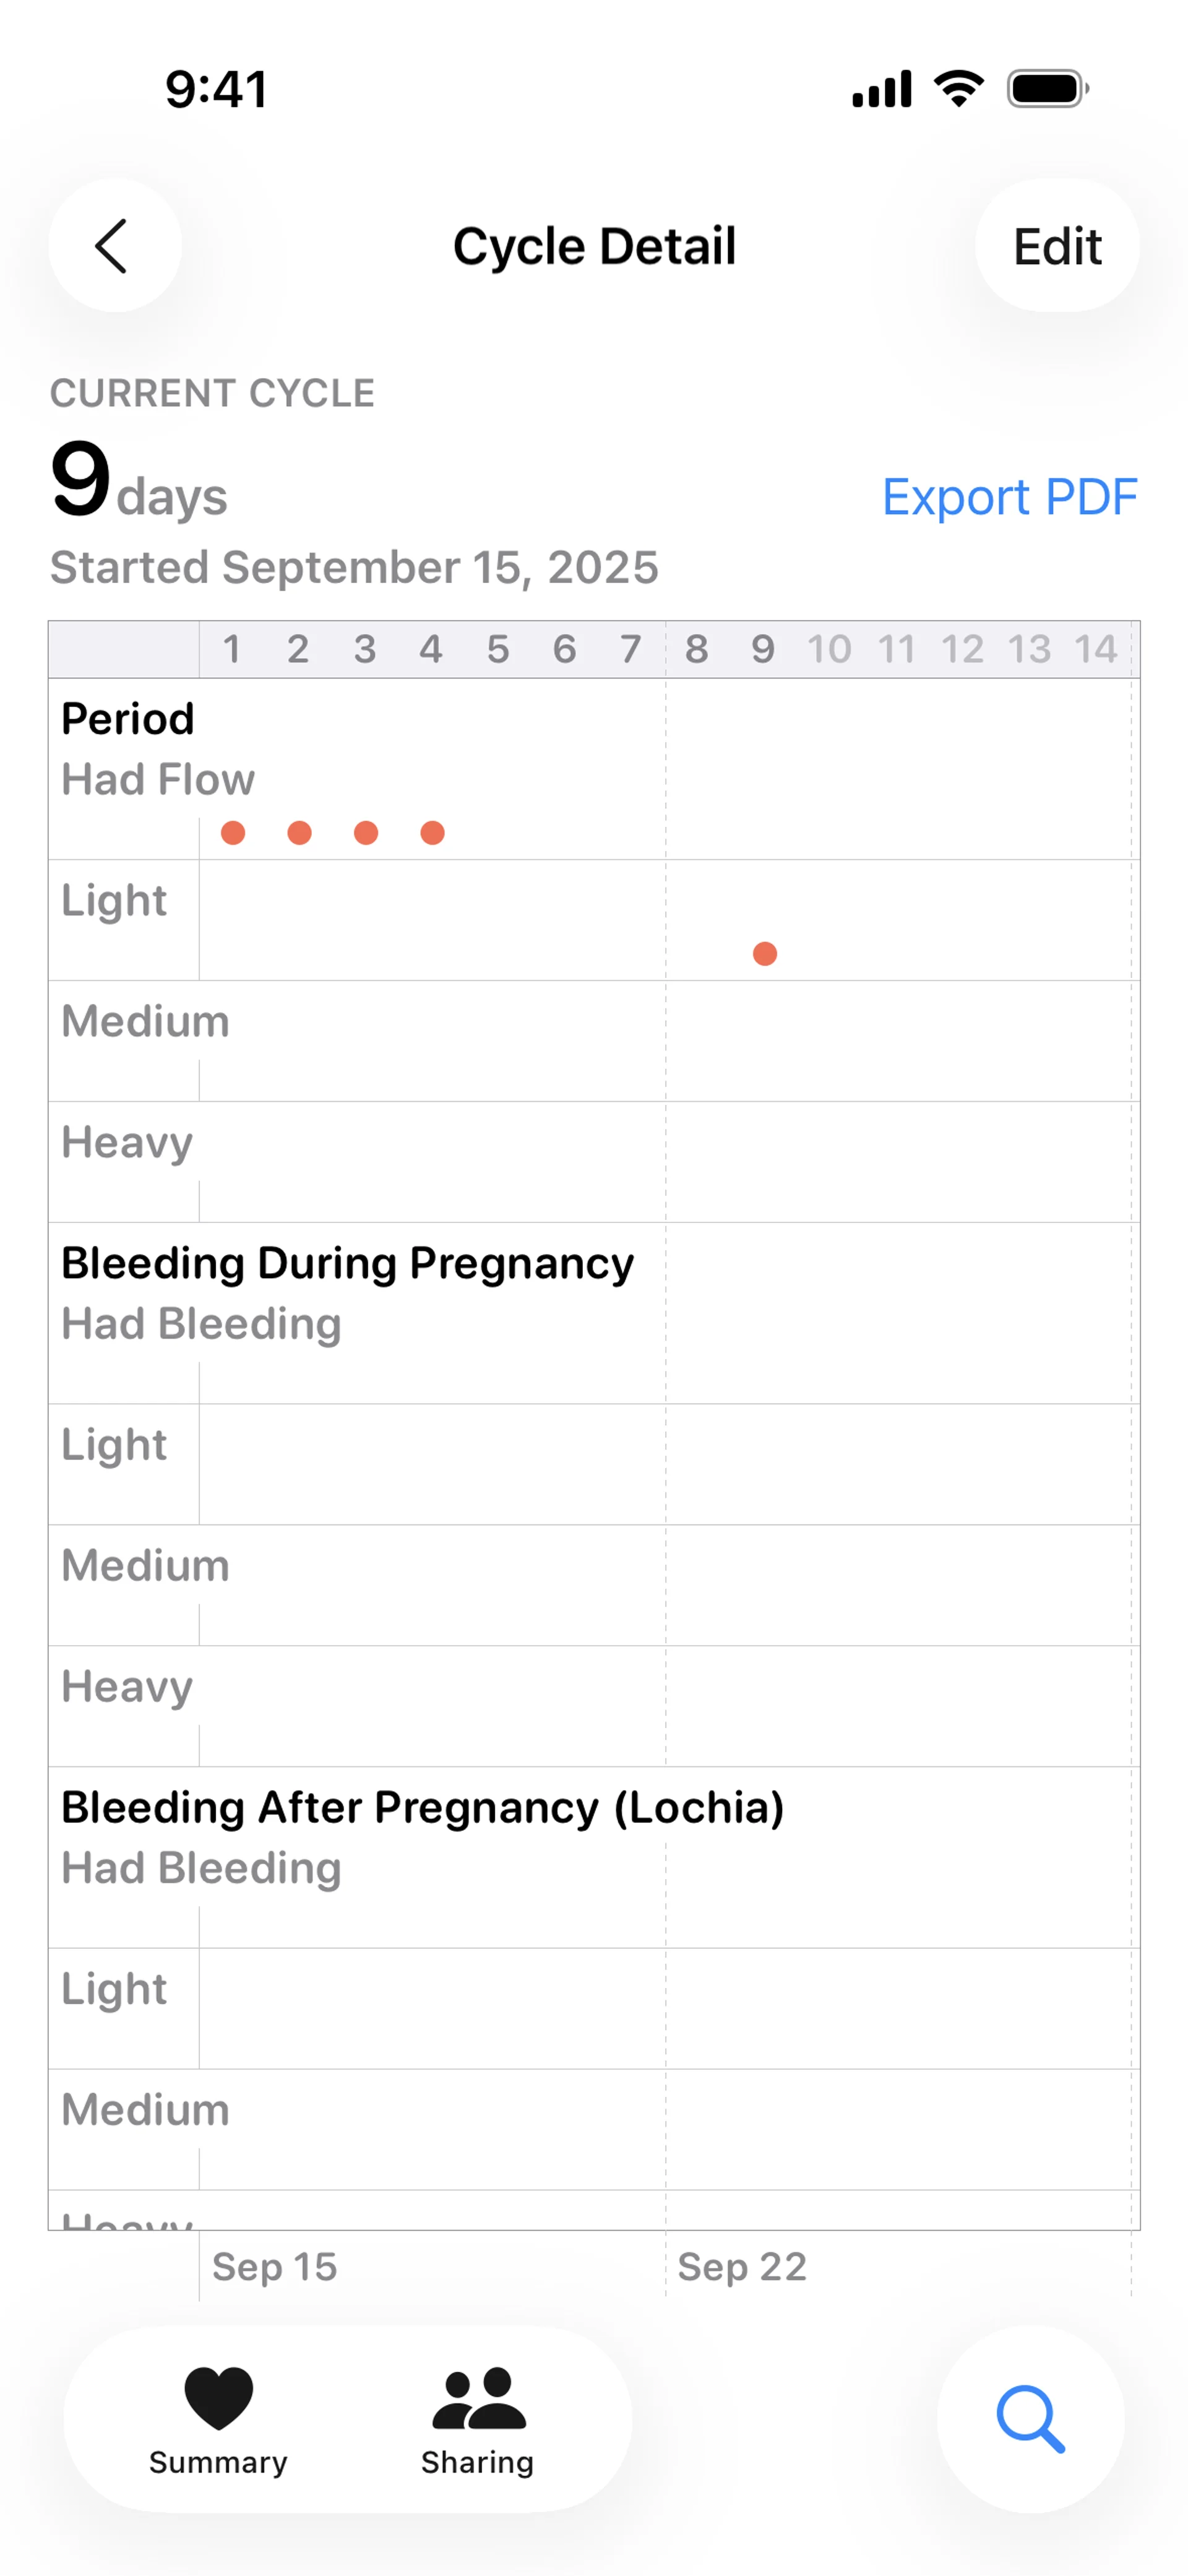The image size is (1188, 2576).
Task: Tap the Bleeding During Pregnancy heading
Action: [x=347, y=1263]
